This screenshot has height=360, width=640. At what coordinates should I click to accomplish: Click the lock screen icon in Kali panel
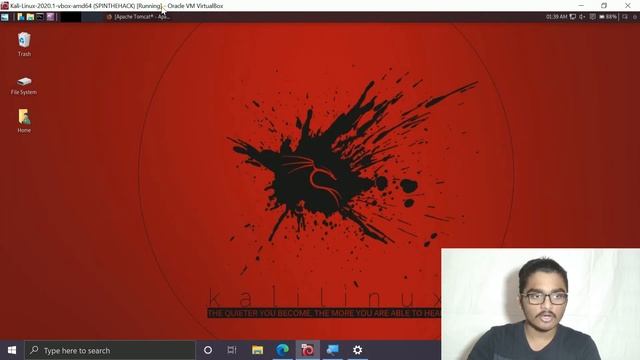625,17
